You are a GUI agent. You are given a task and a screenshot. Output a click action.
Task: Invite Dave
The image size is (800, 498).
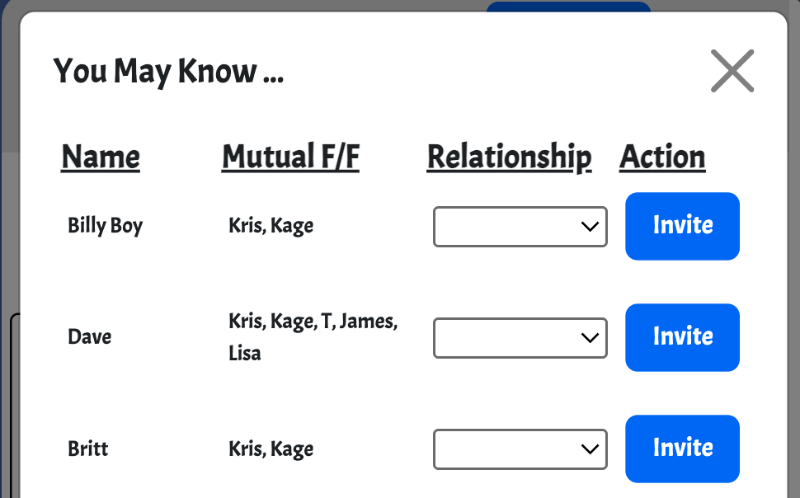pyautogui.click(x=682, y=337)
